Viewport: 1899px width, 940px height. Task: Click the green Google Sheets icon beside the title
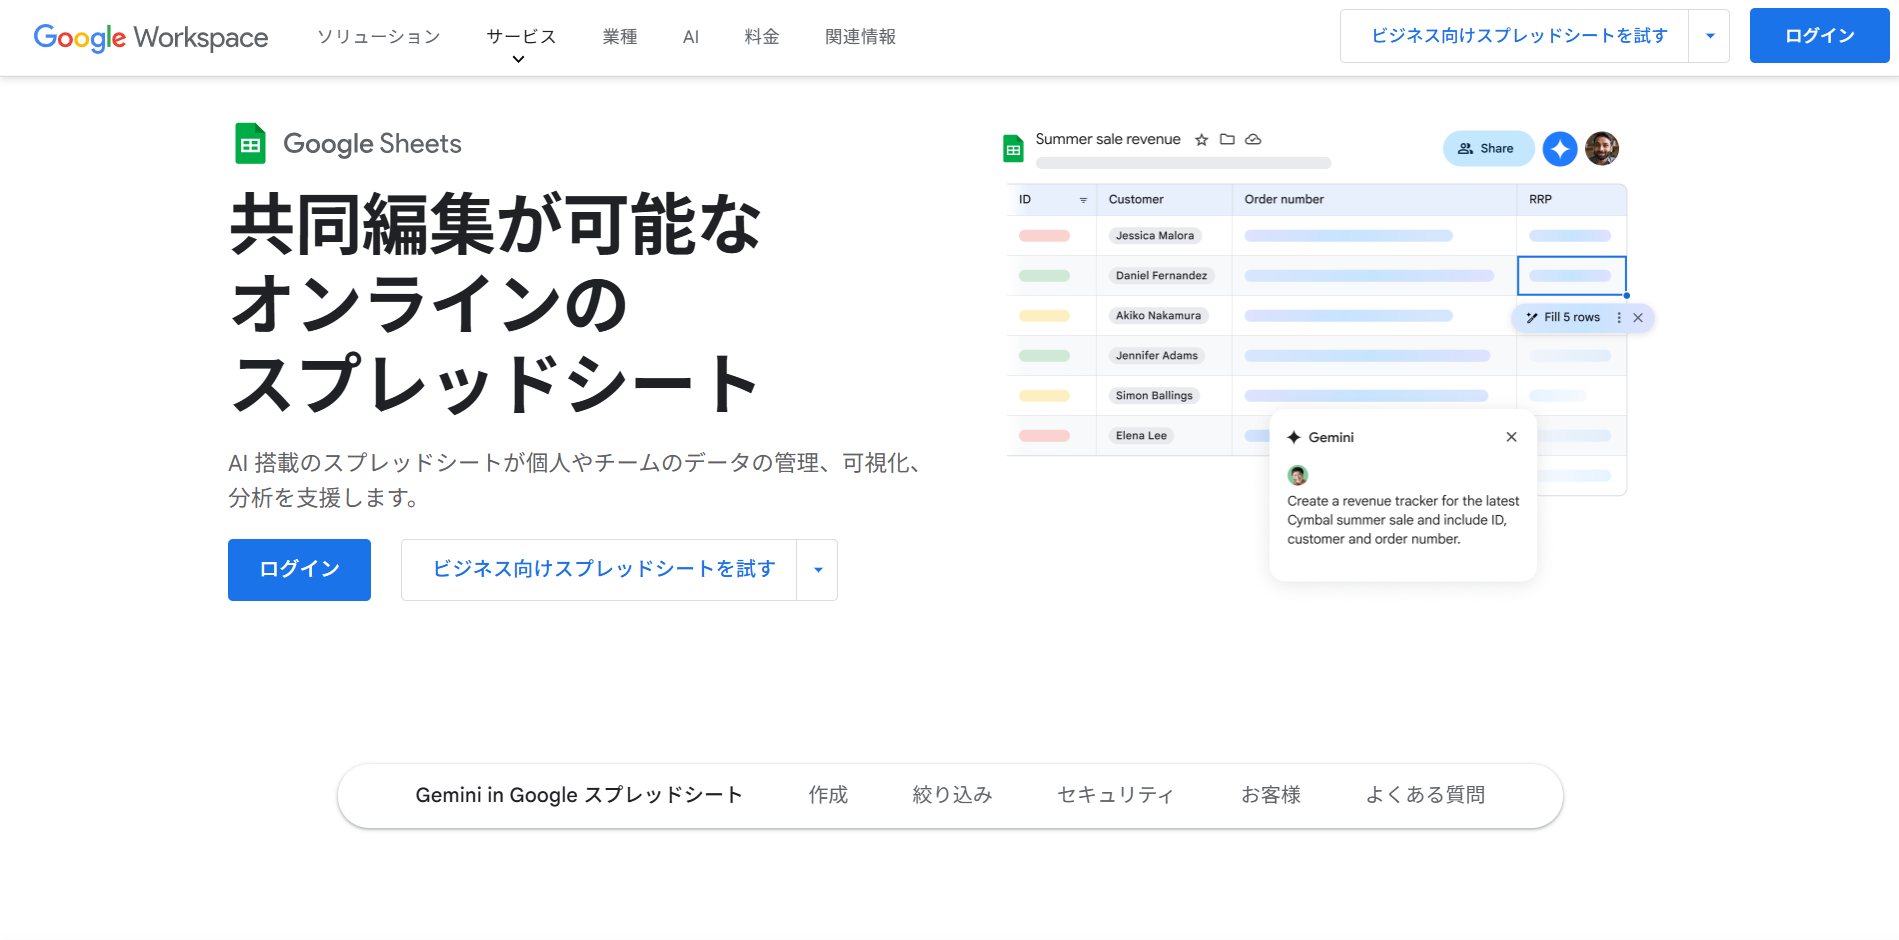[250, 144]
